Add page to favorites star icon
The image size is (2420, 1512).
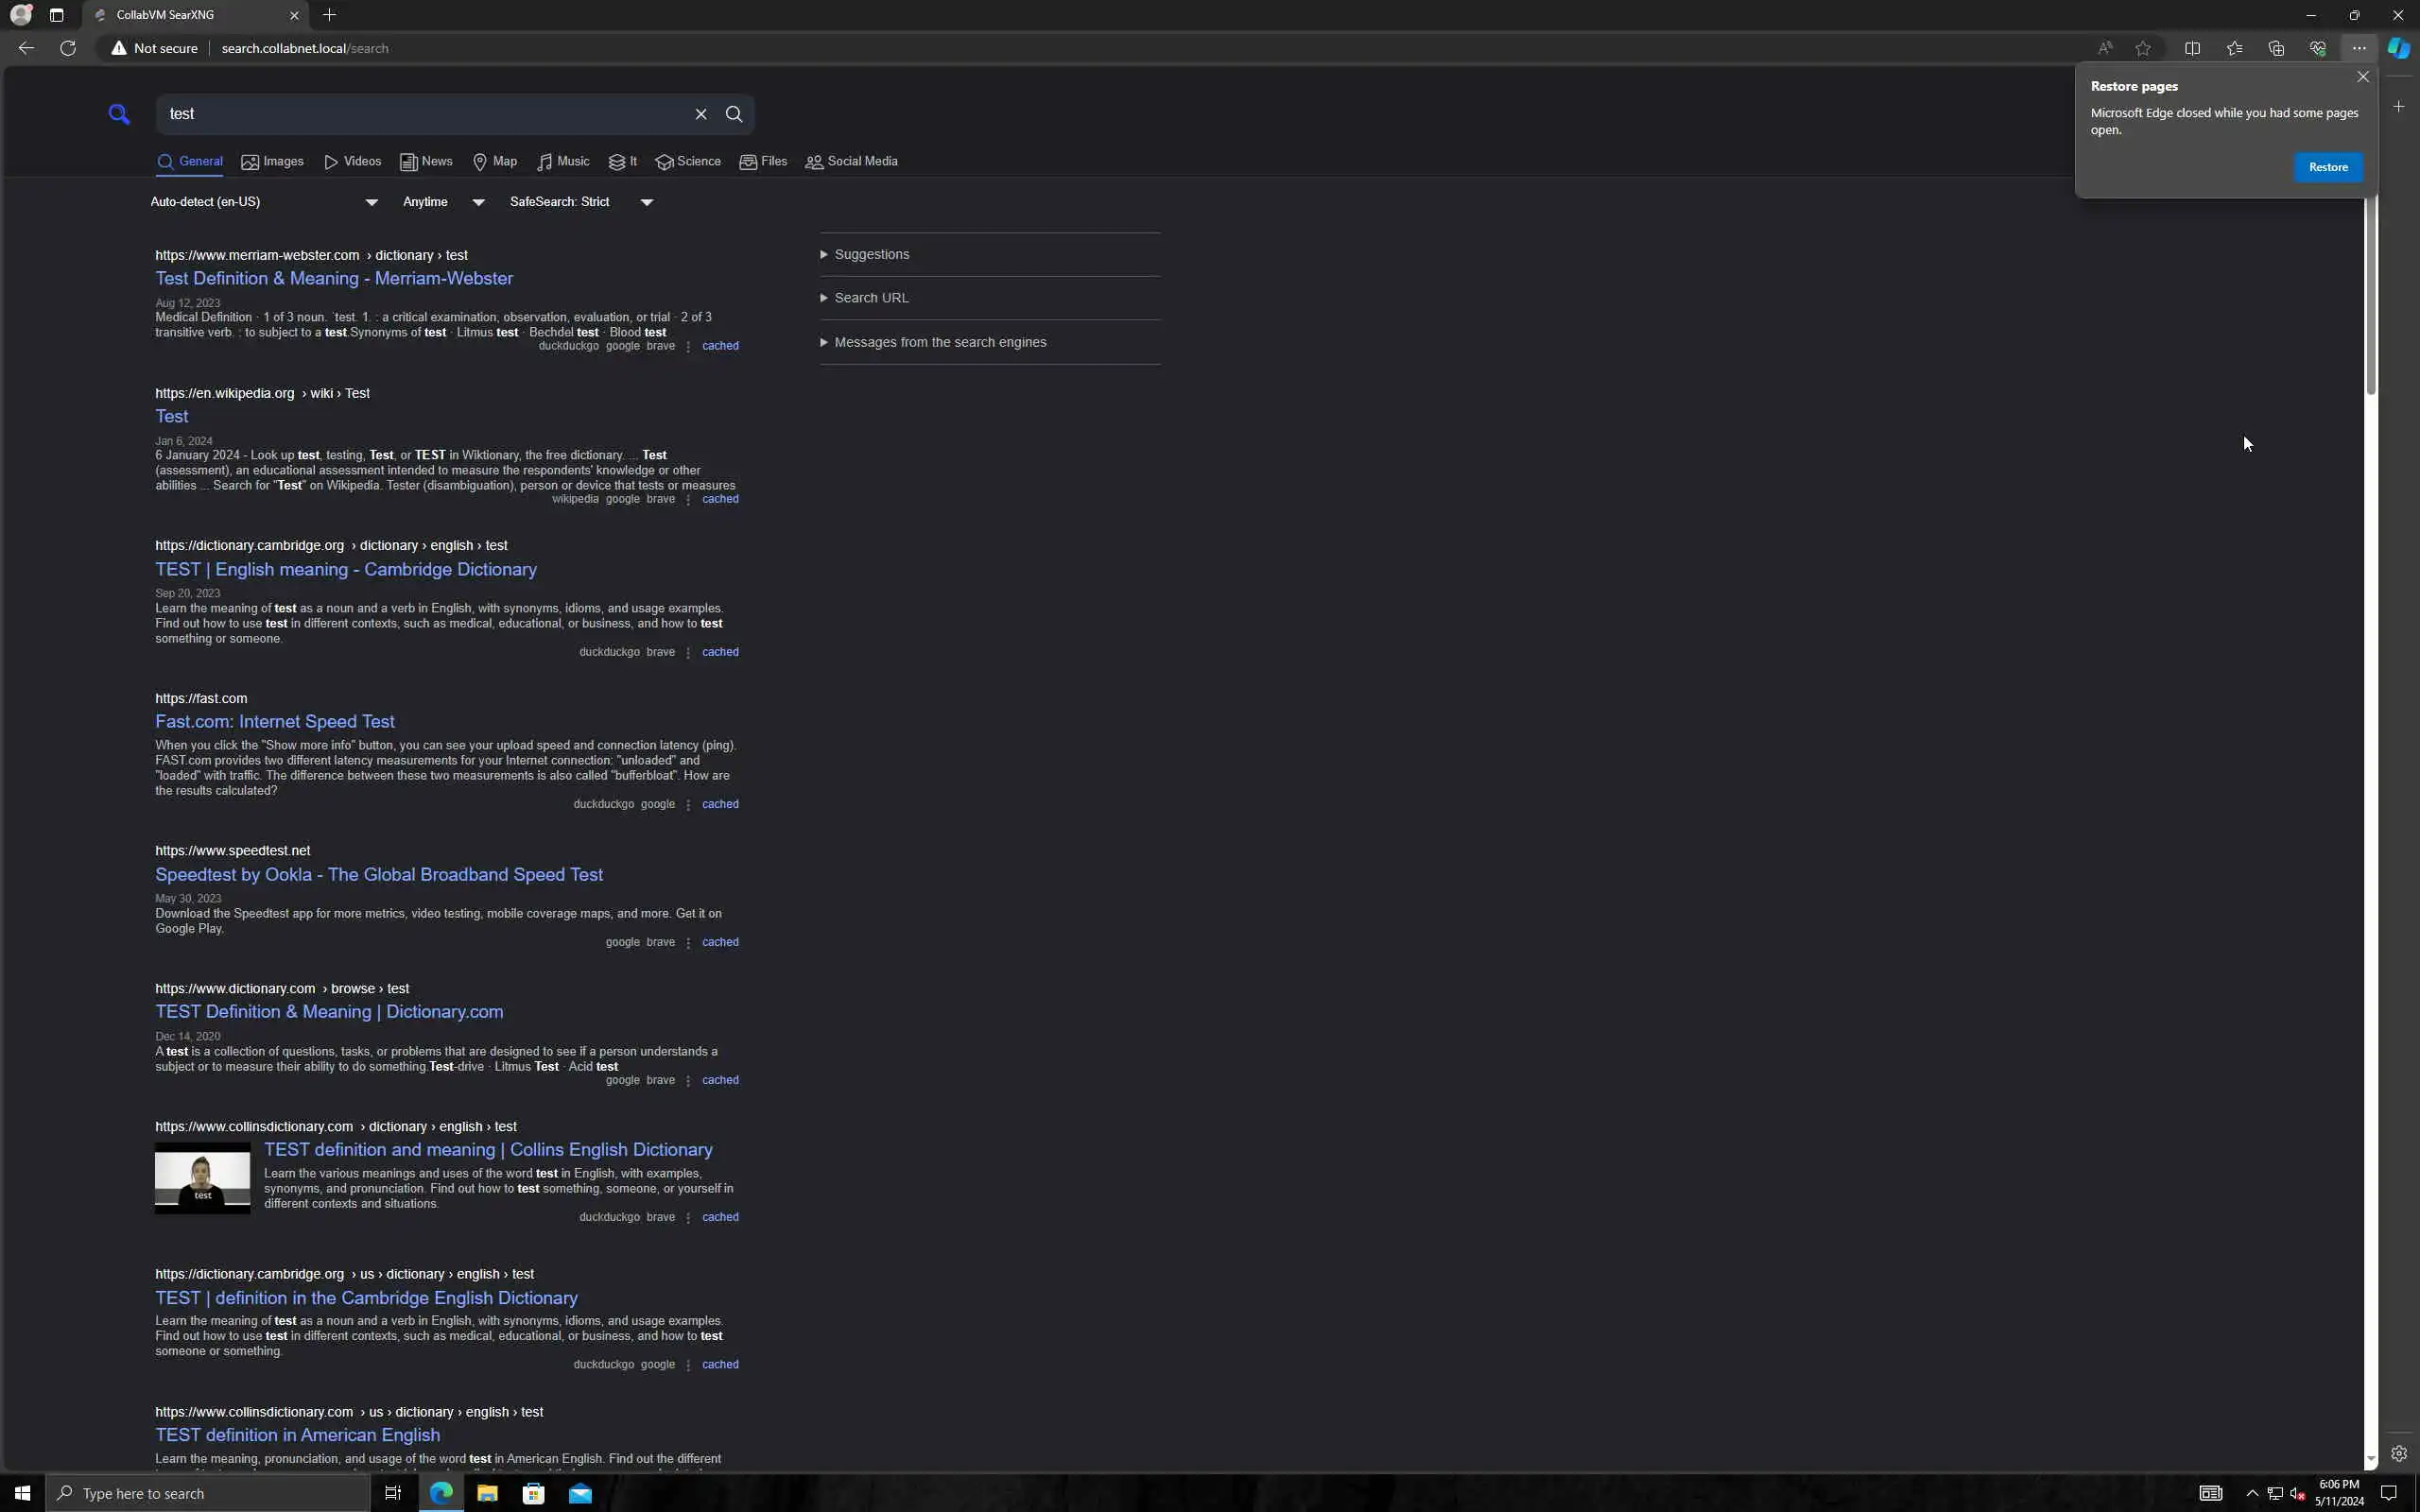[x=2143, y=48]
